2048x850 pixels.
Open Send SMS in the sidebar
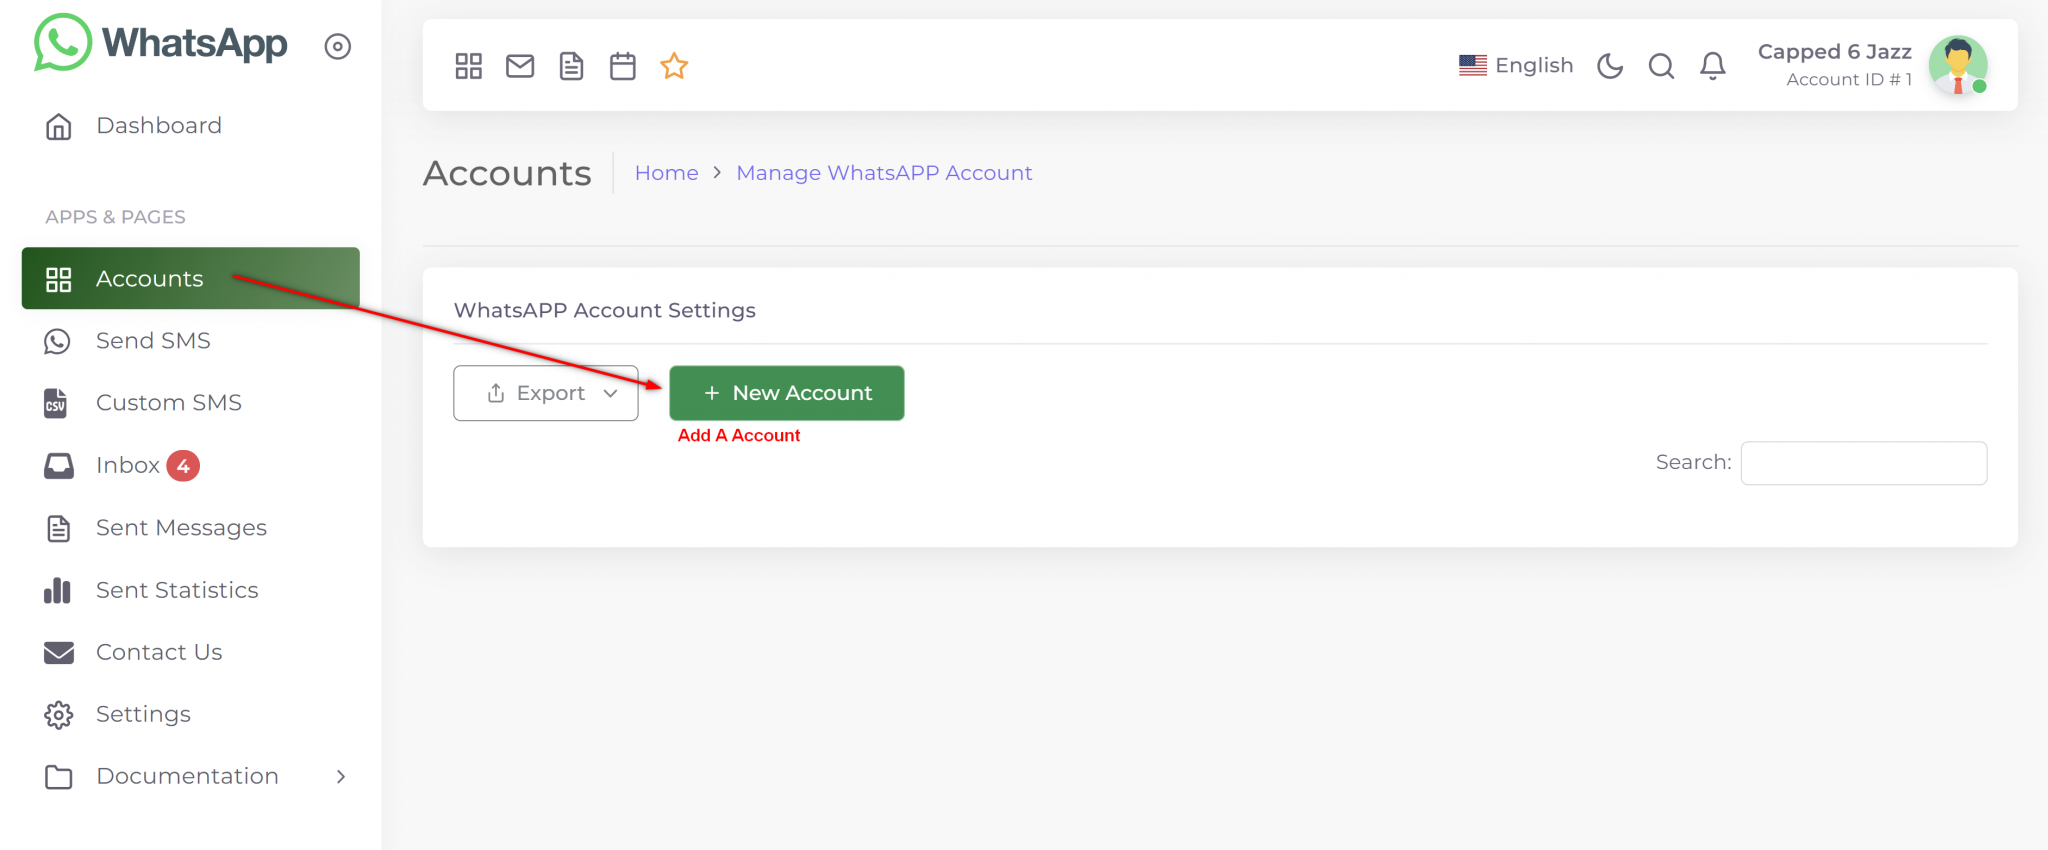pos(153,341)
